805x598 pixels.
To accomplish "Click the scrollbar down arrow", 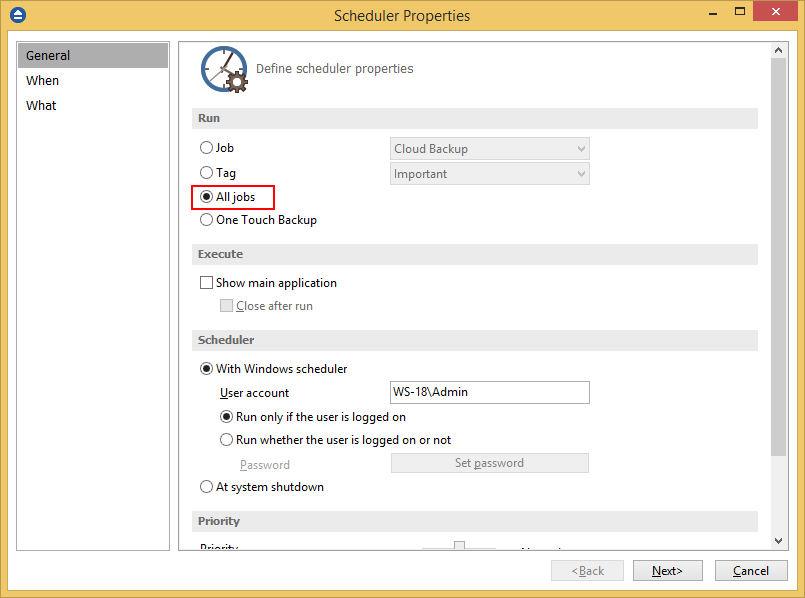I will click(x=779, y=541).
